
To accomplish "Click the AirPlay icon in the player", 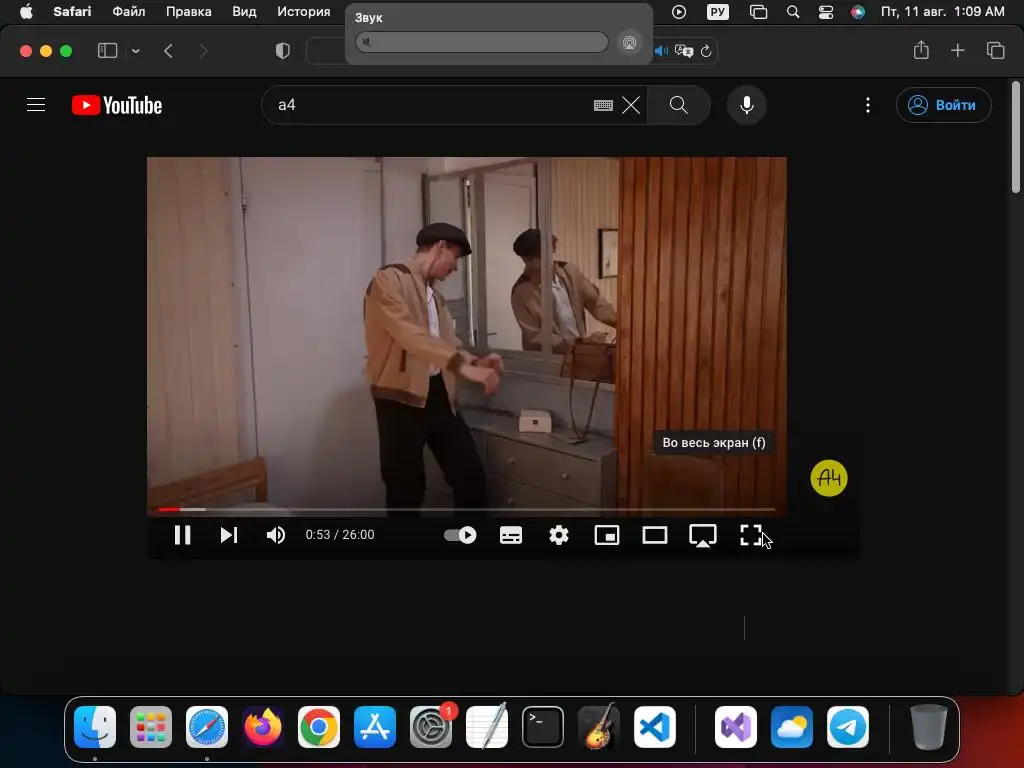I will (703, 536).
